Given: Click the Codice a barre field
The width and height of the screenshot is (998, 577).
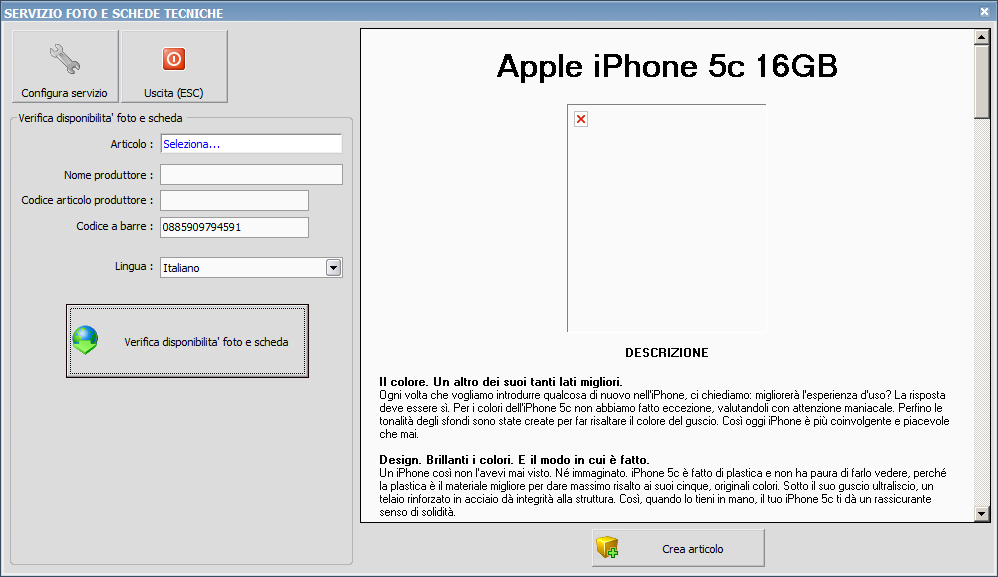Looking at the screenshot, I should [x=234, y=227].
